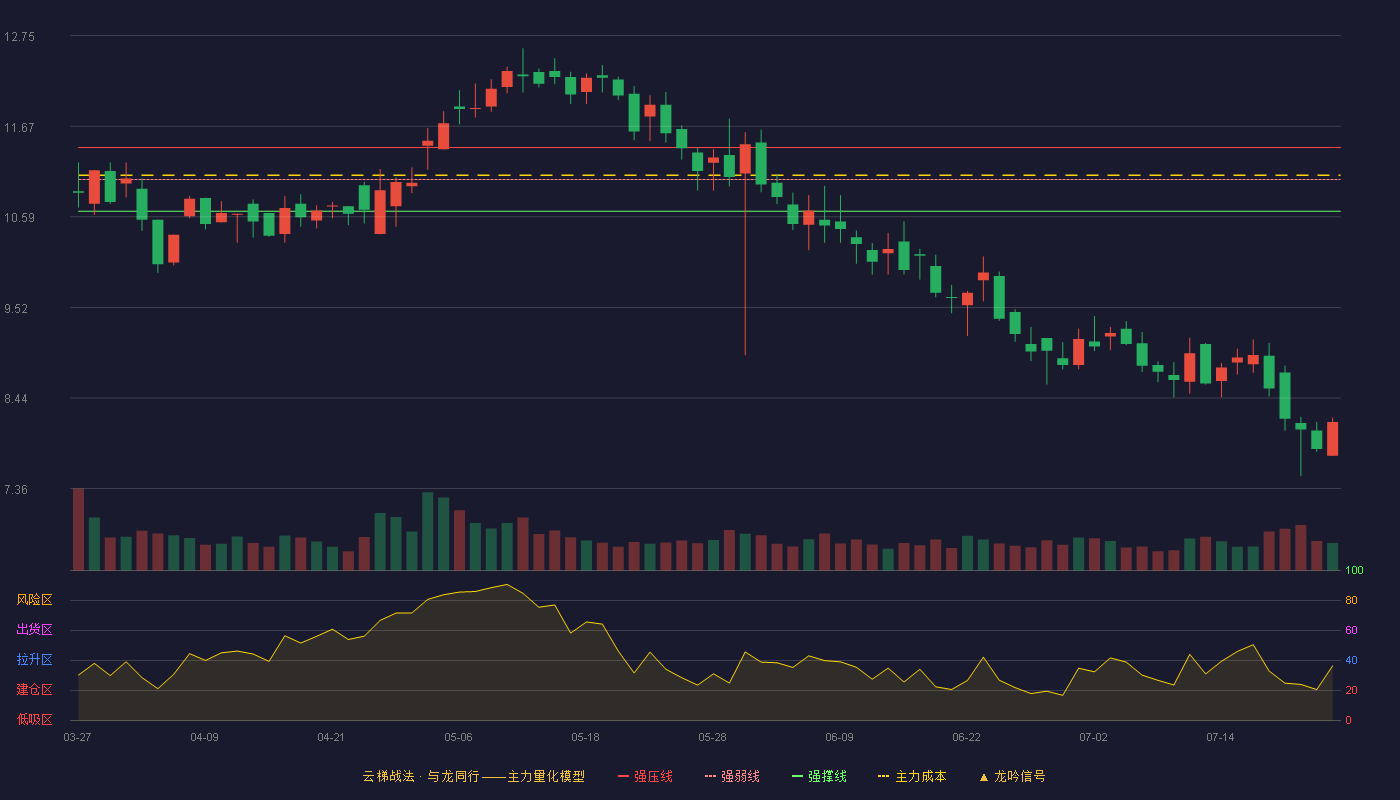1400x800 pixels.
Task: Toggle the 主力成本 legend label
Action: pos(920,776)
